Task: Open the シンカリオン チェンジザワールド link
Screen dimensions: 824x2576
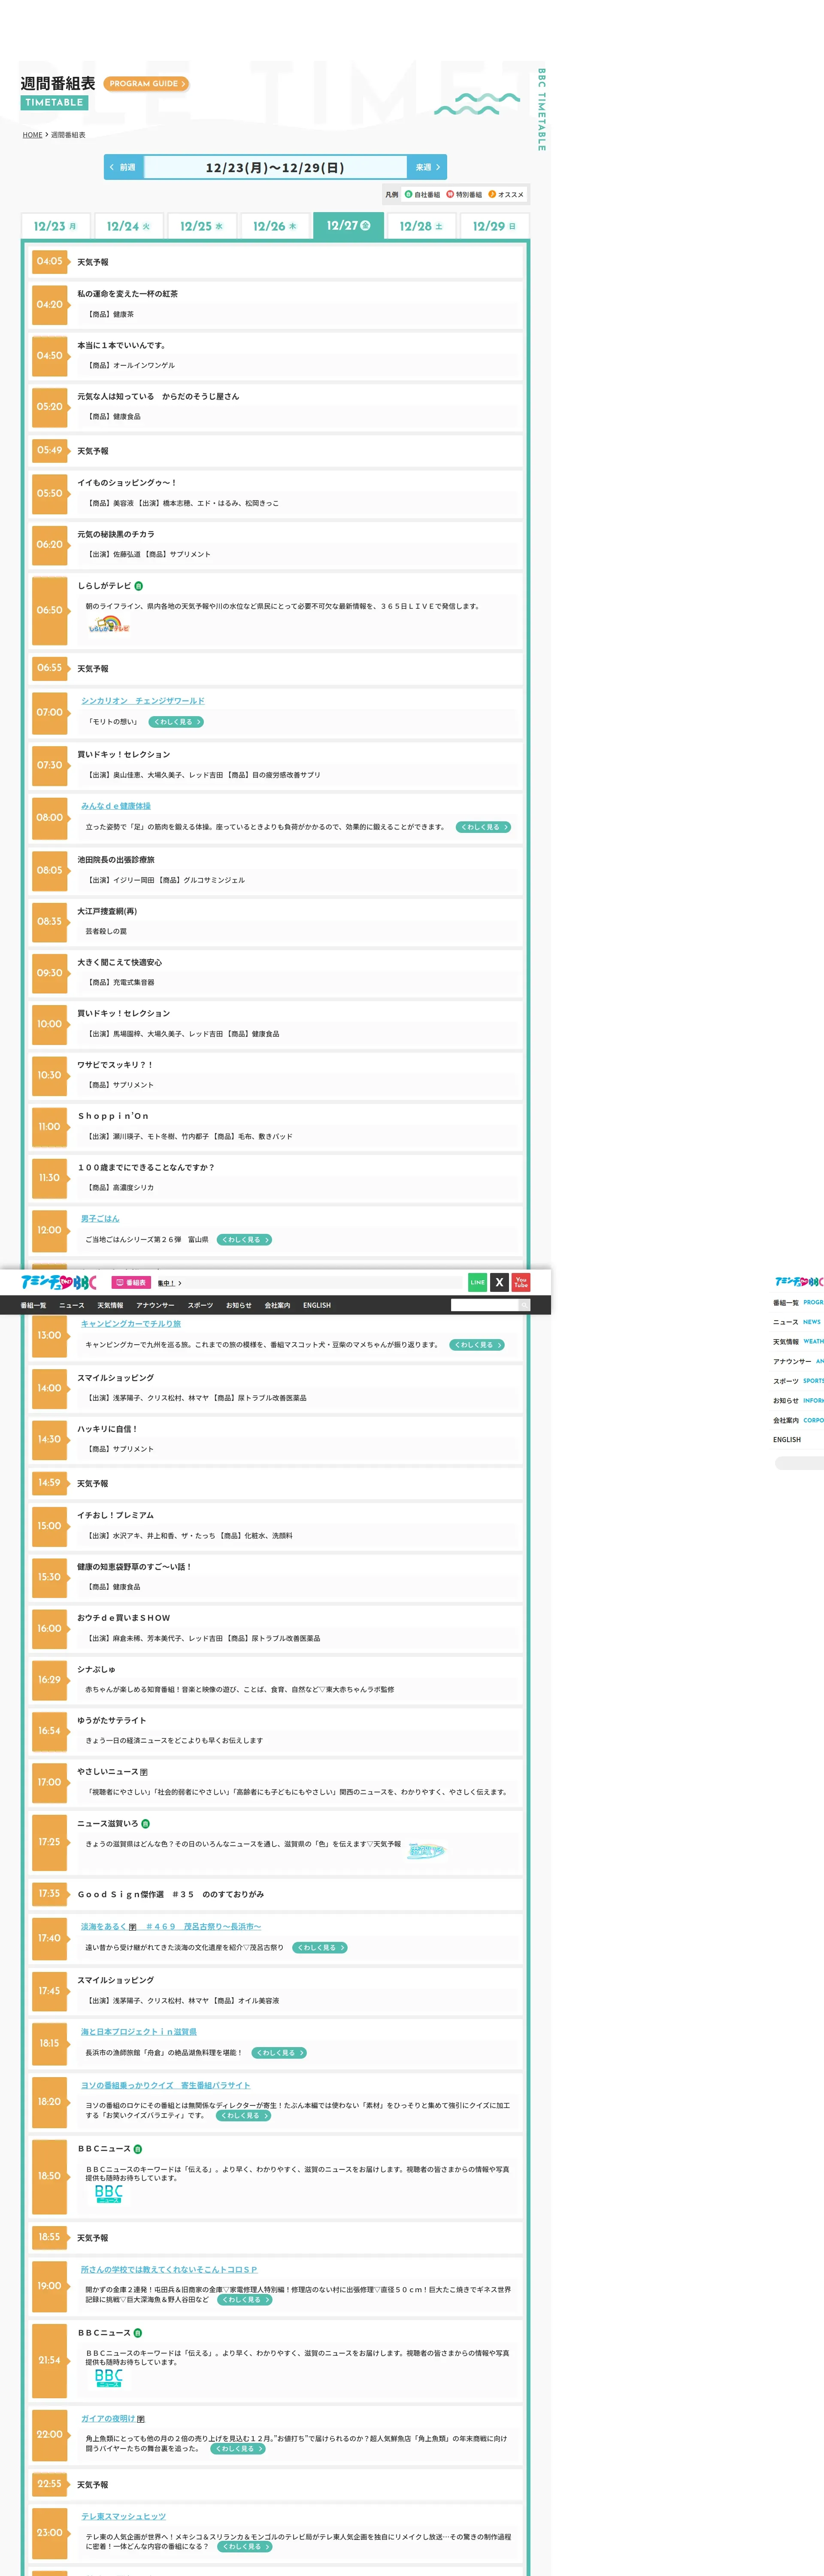Action: point(142,701)
